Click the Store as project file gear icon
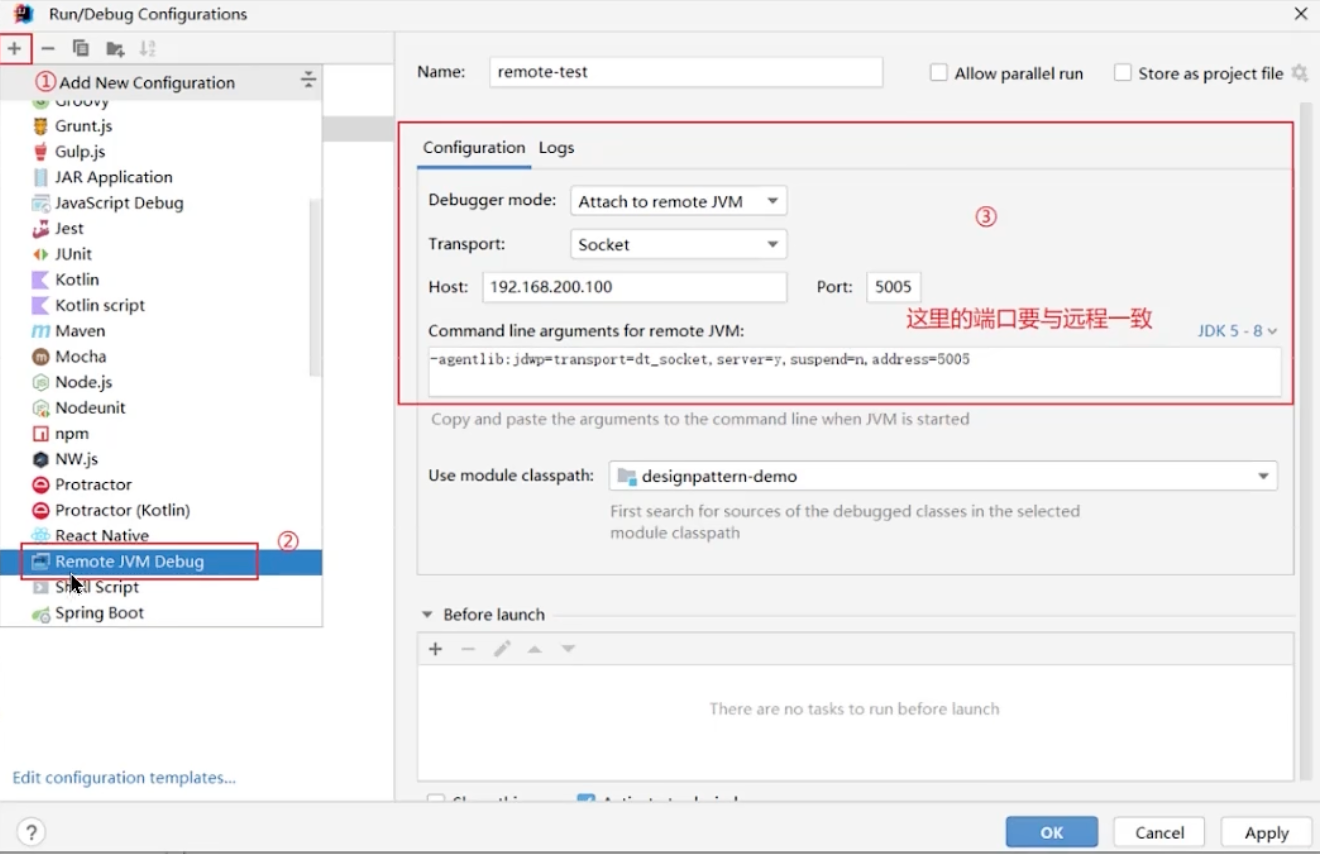 click(x=1299, y=73)
